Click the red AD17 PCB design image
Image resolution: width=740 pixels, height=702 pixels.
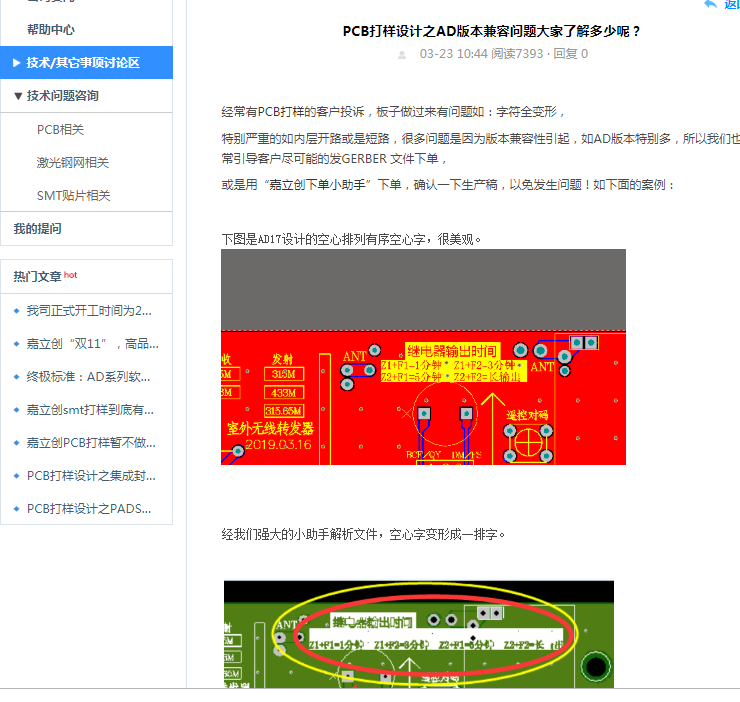(423, 357)
